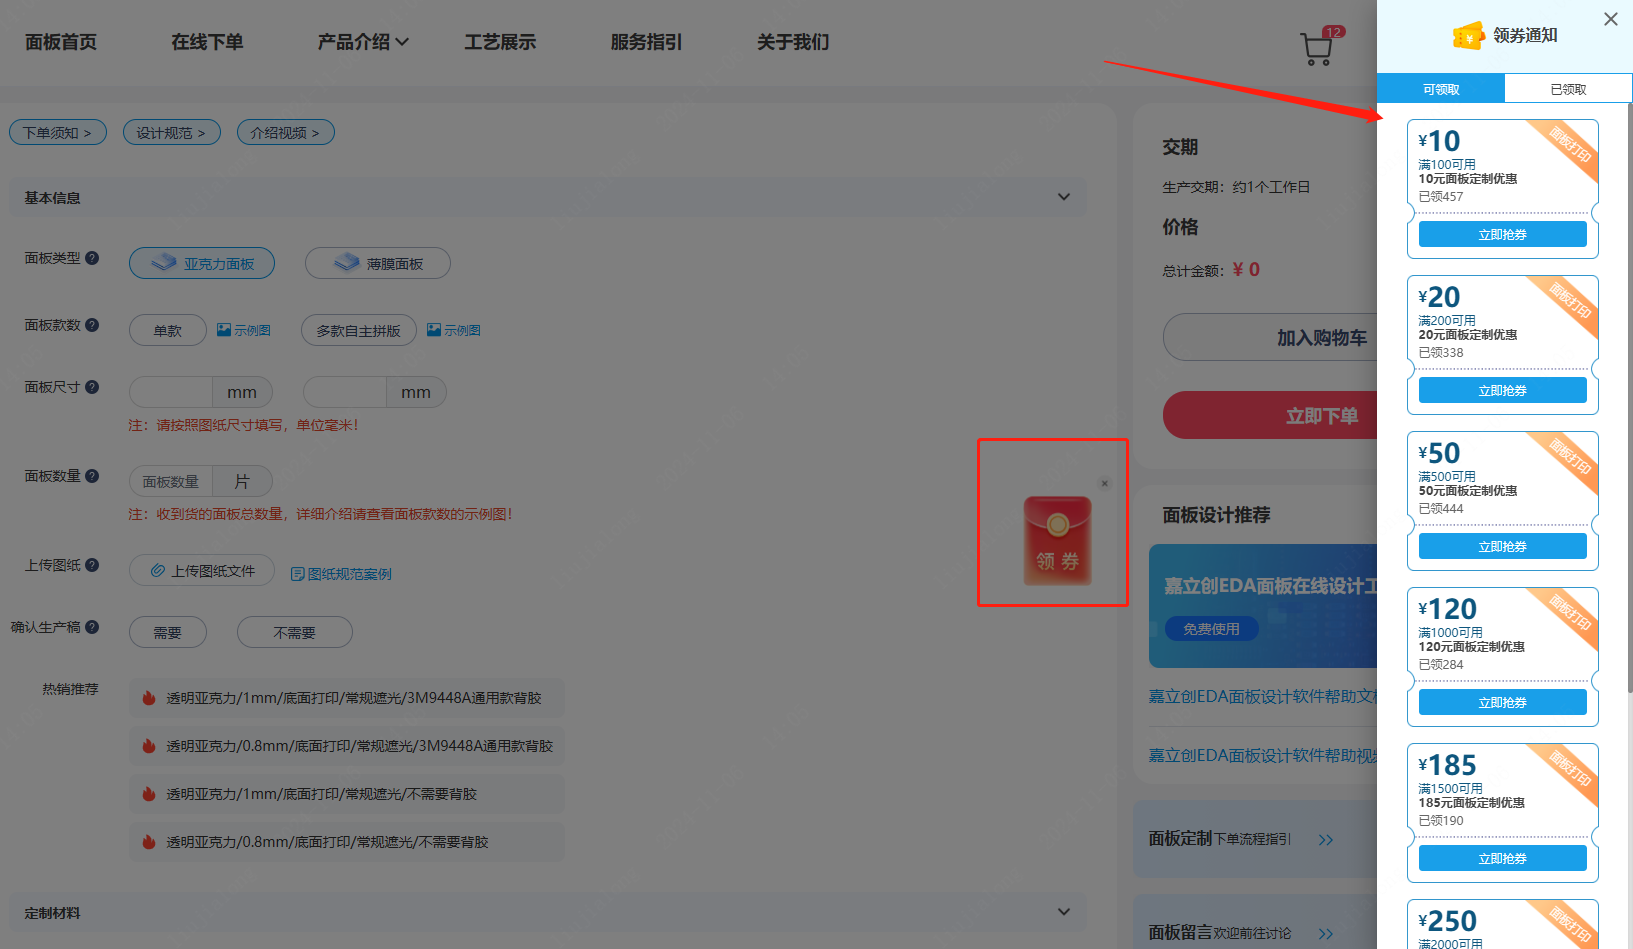Image resolution: width=1633 pixels, height=949 pixels.
Task: Go to 面板首页
Action: click(61, 42)
